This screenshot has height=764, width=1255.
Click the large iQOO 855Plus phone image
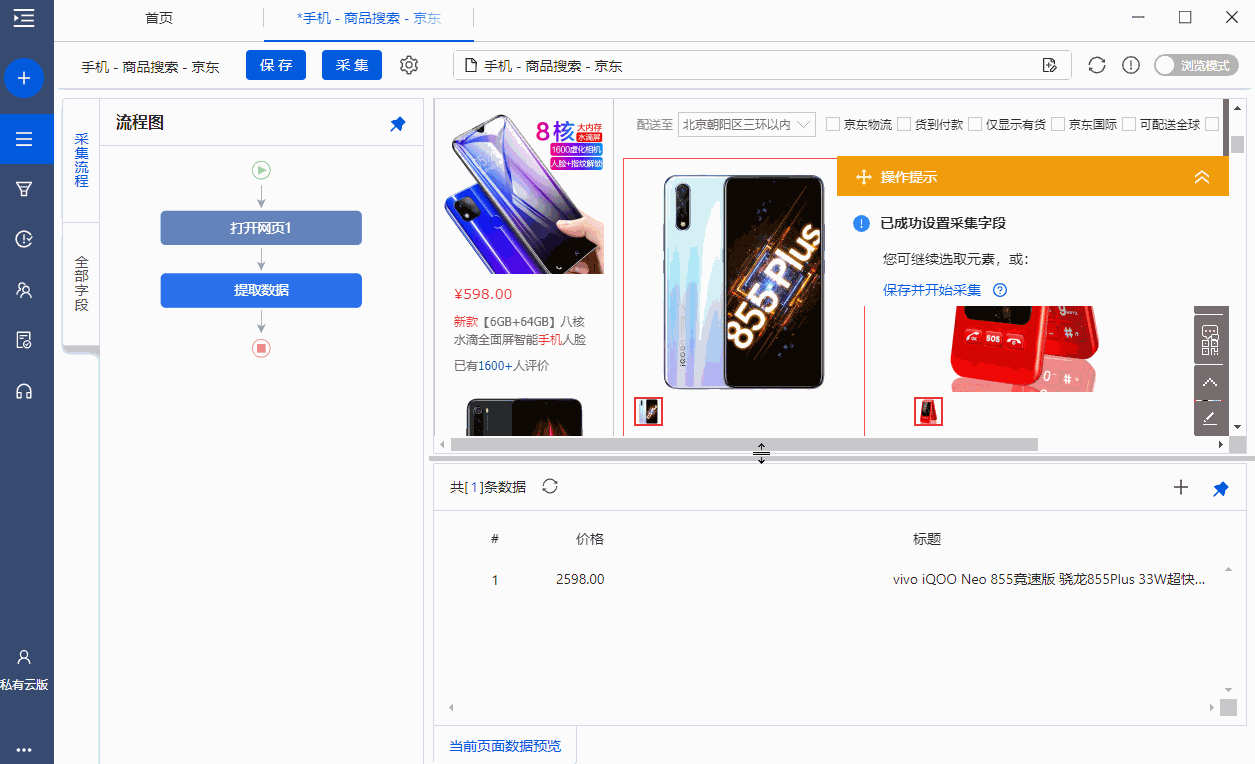[x=743, y=282]
